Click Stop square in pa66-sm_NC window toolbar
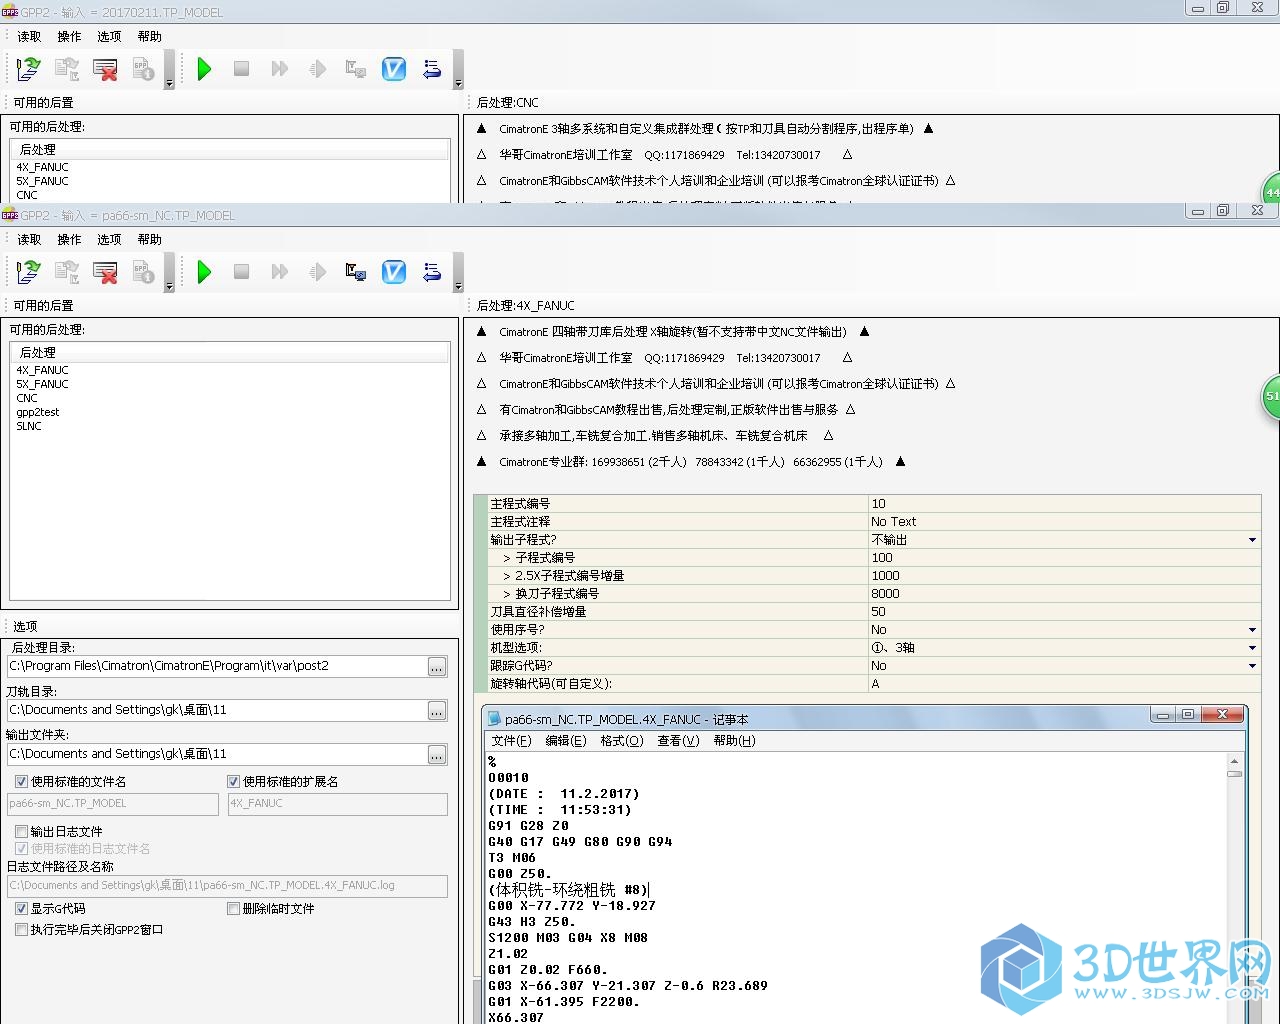1280x1024 pixels. [241, 272]
